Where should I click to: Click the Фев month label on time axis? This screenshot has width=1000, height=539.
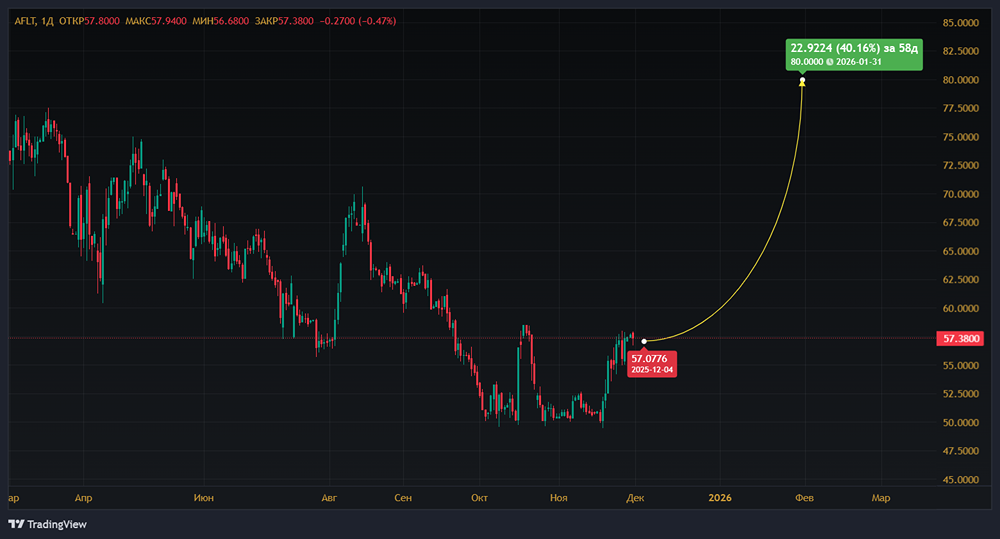(802, 497)
